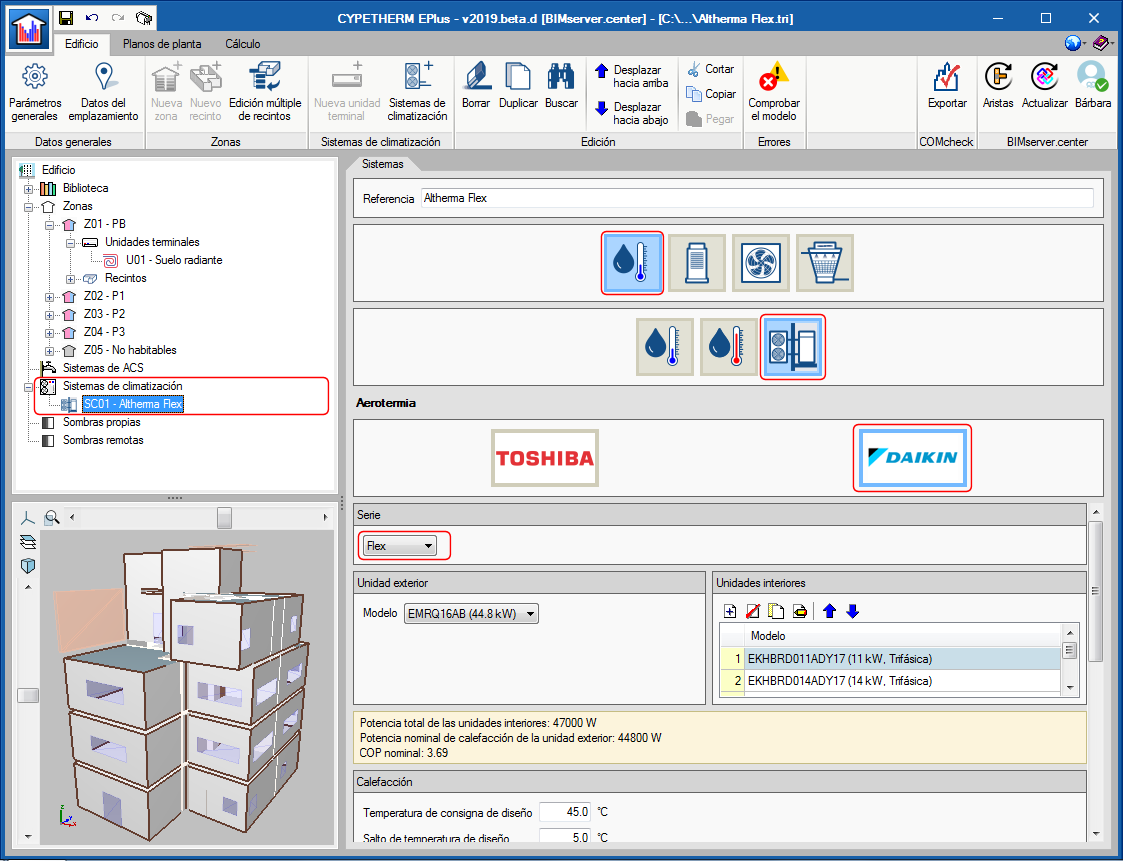Click the vertical slider thumb beside the 3D view

pos(28,695)
